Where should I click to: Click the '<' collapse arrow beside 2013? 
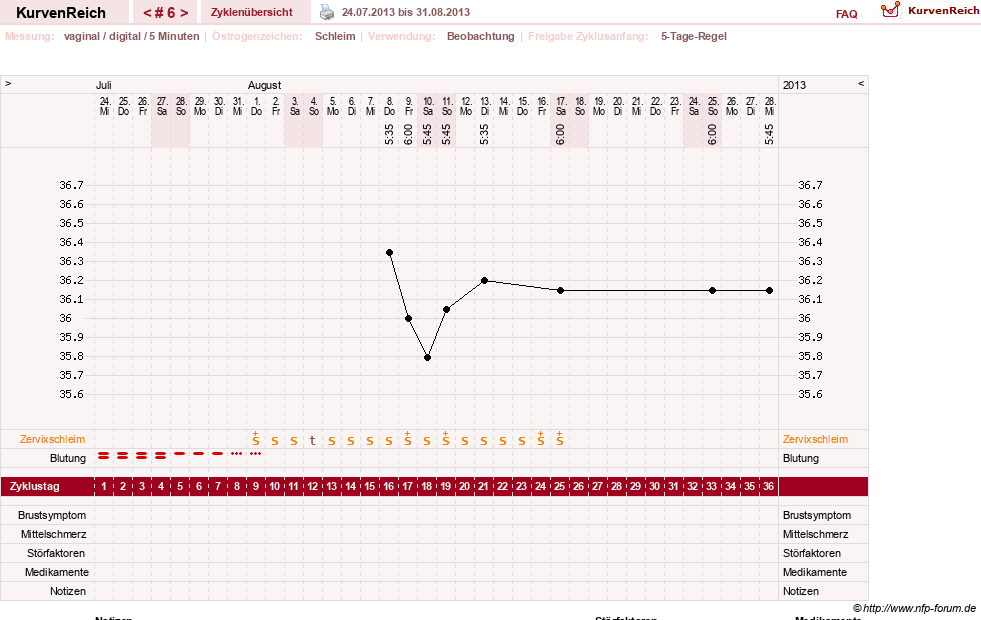click(x=861, y=83)
